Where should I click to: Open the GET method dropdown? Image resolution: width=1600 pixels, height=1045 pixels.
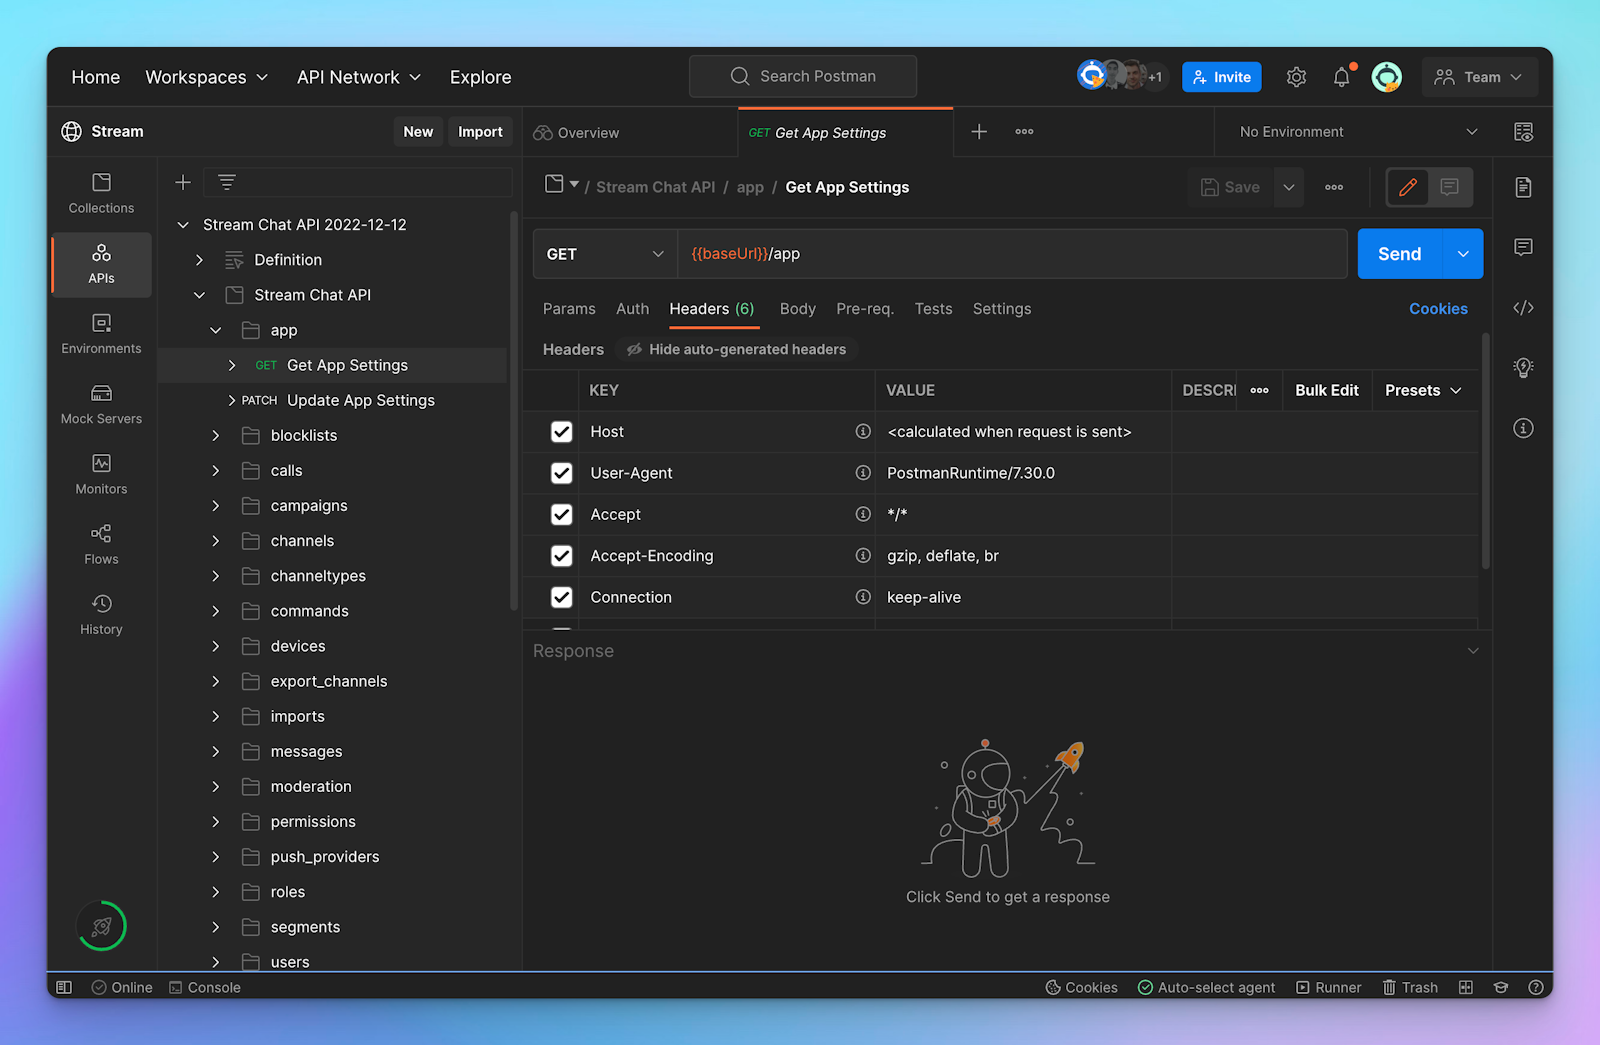604,253
